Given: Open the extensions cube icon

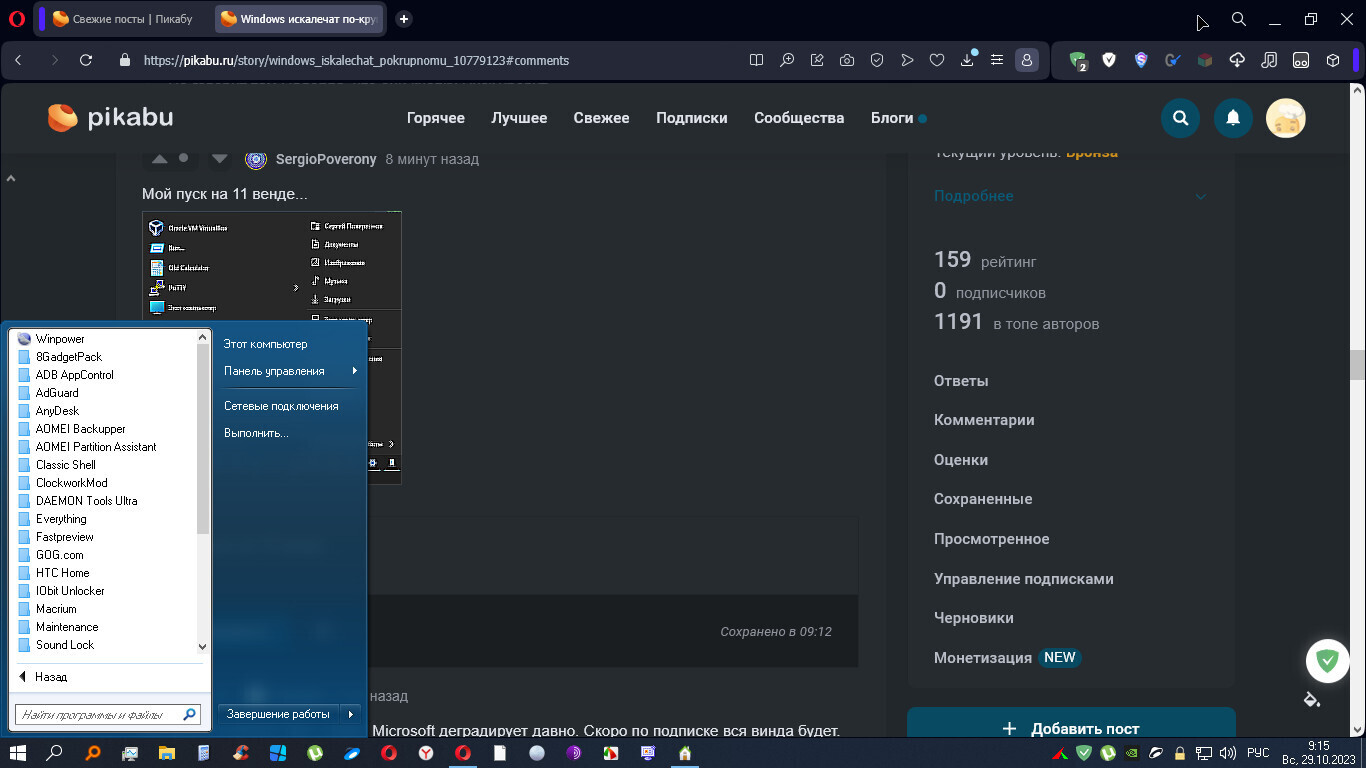Looking at the screenshot, I should (1333, 60).
